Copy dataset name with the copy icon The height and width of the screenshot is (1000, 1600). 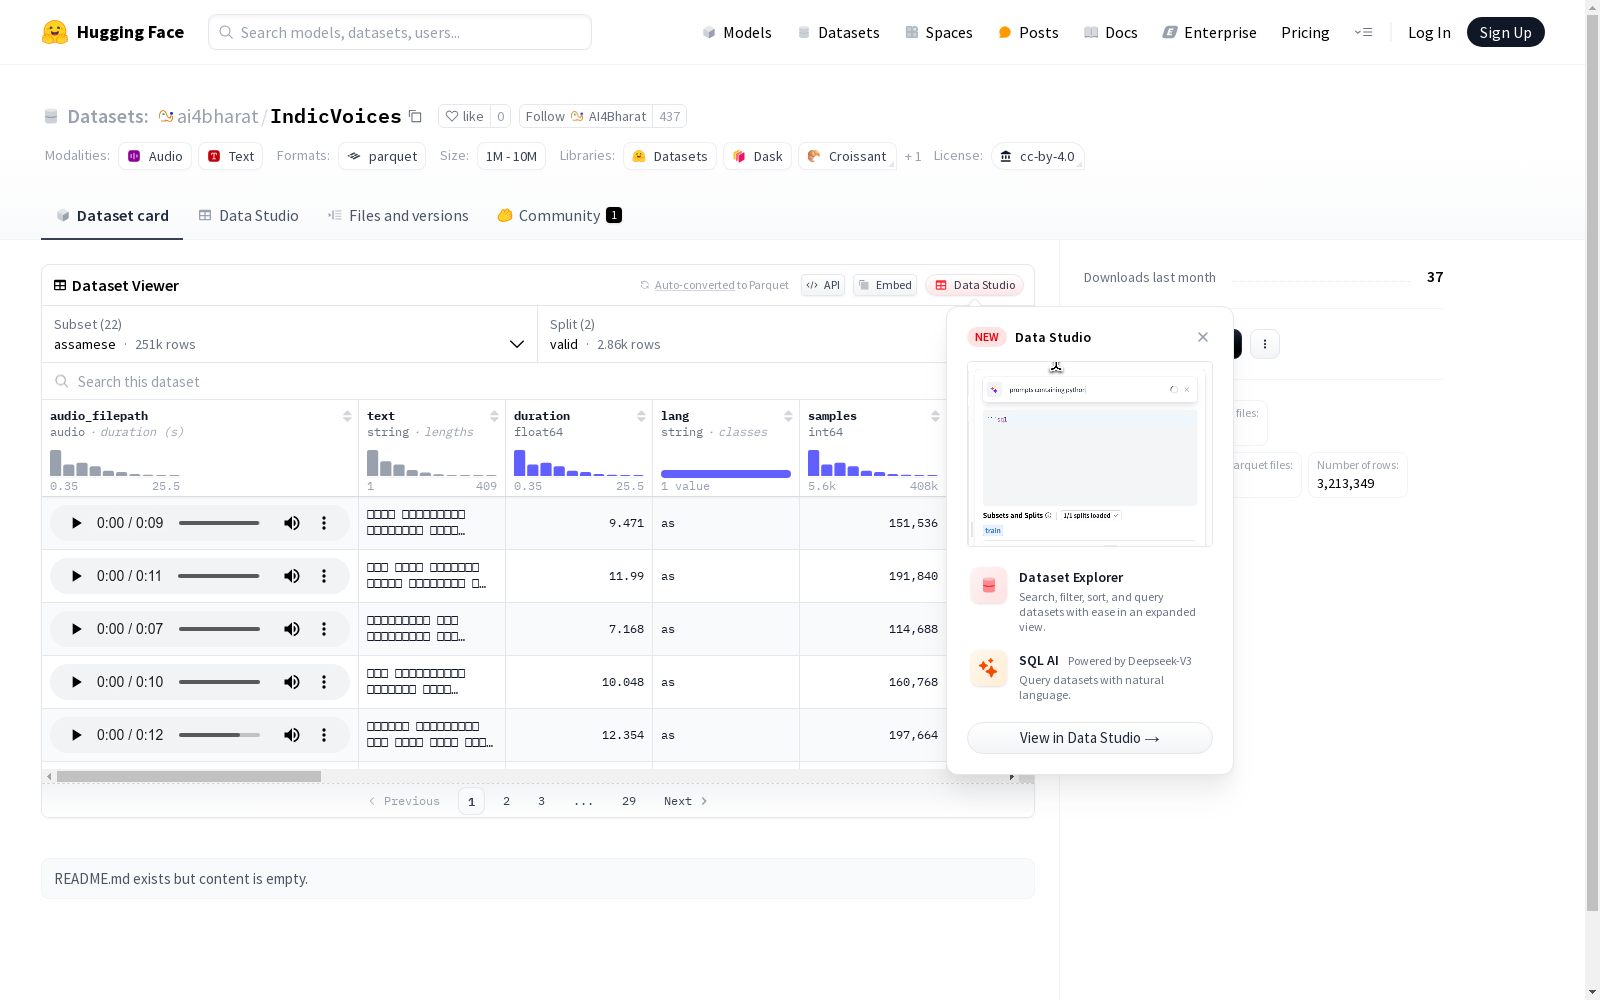[x=415, y=116]
